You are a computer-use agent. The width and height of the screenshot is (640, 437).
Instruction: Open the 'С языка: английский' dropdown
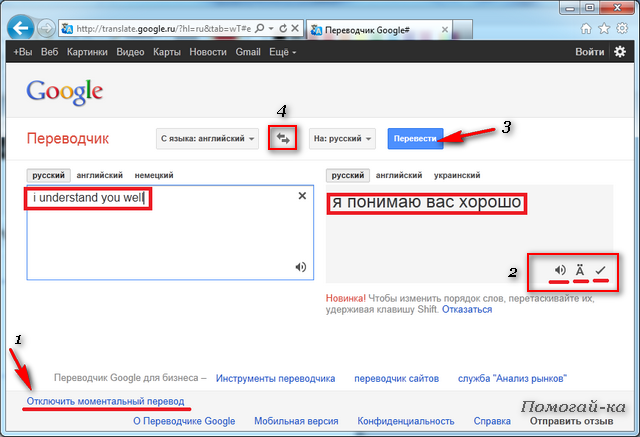(207, 139)
